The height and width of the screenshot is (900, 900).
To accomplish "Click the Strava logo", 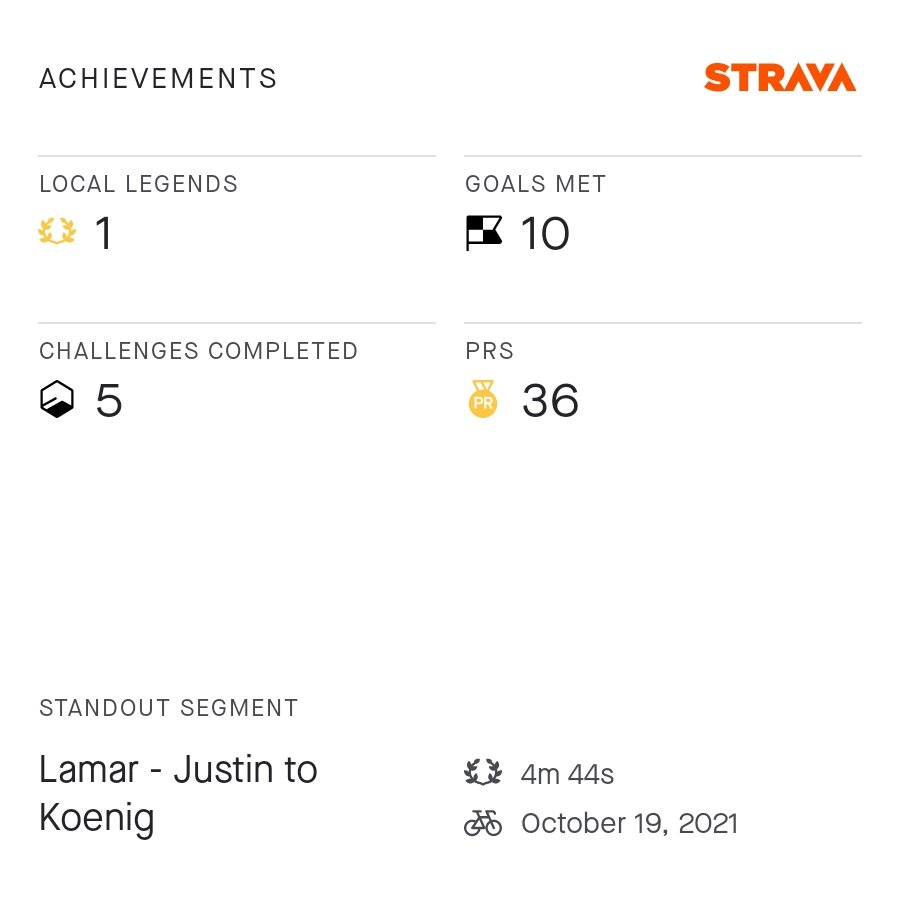I will pos(780,78).
